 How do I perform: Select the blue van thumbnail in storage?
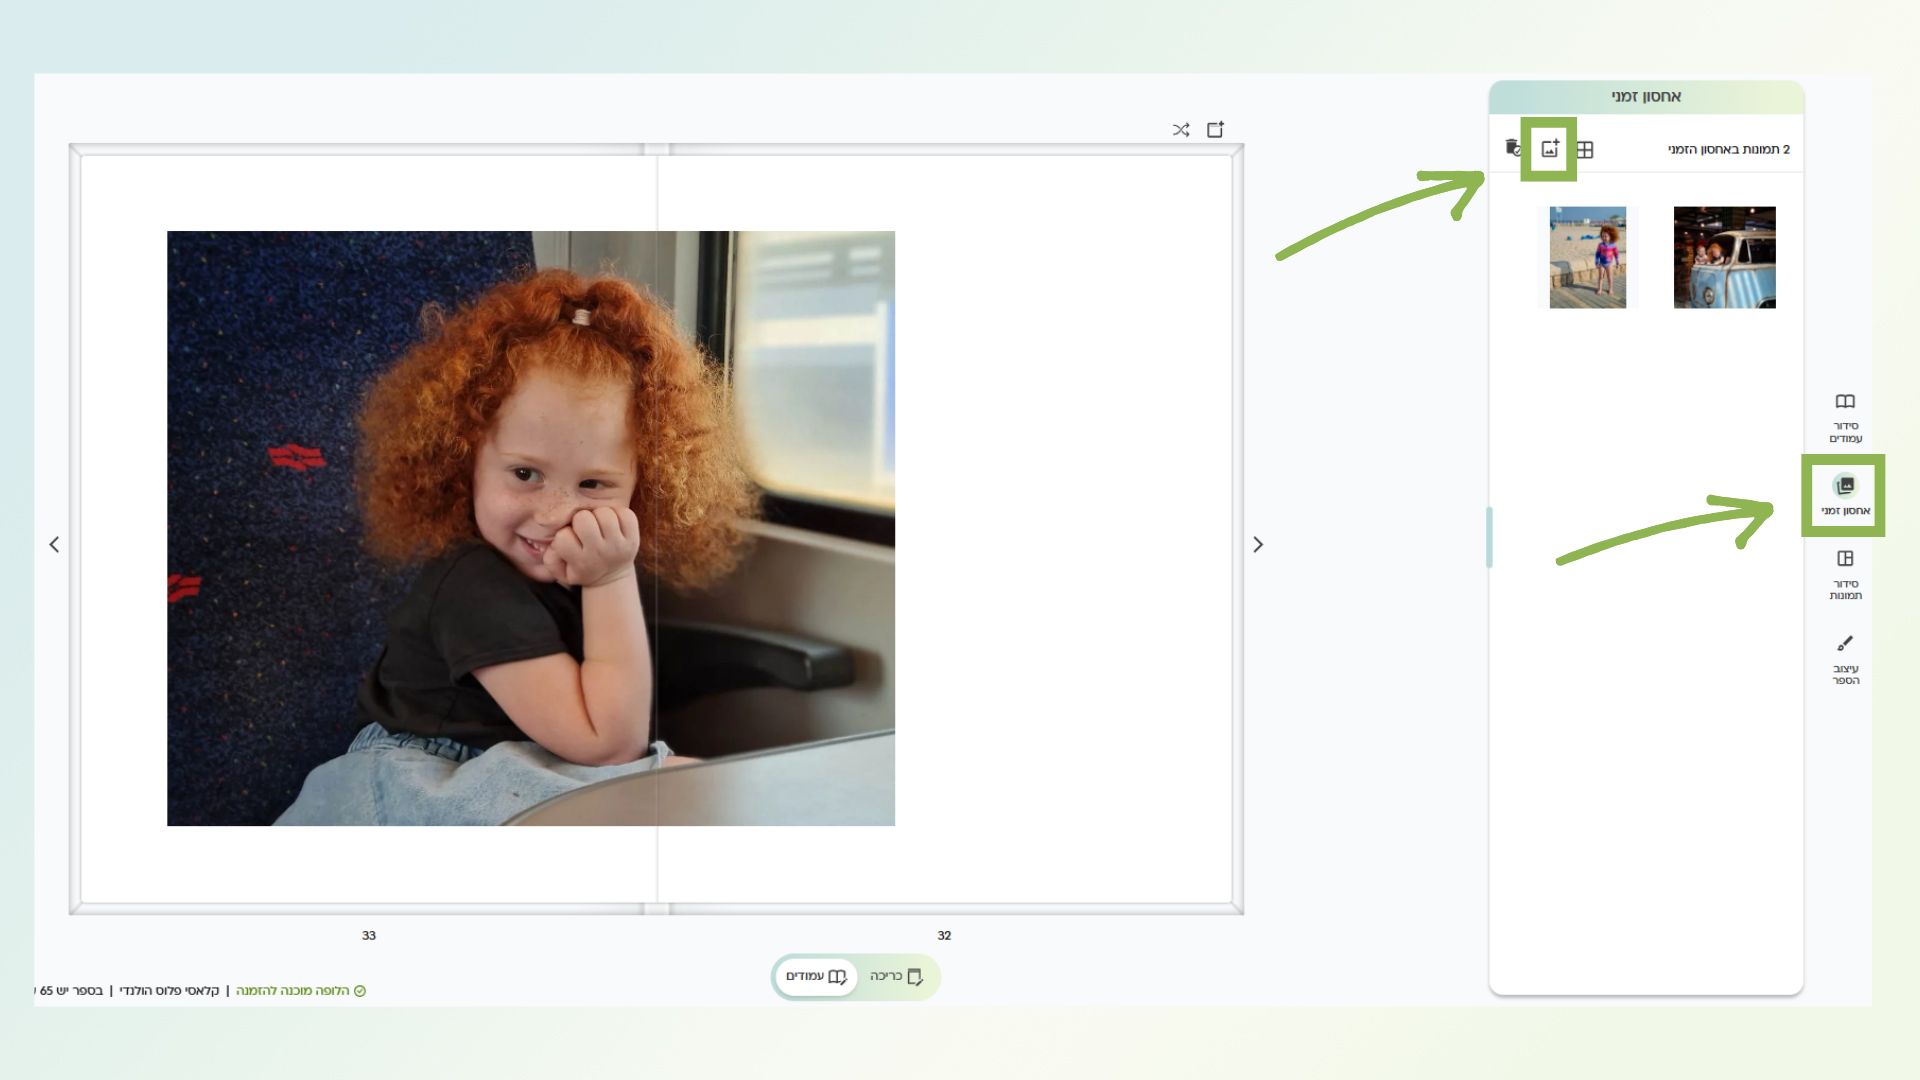point(1724,258)
